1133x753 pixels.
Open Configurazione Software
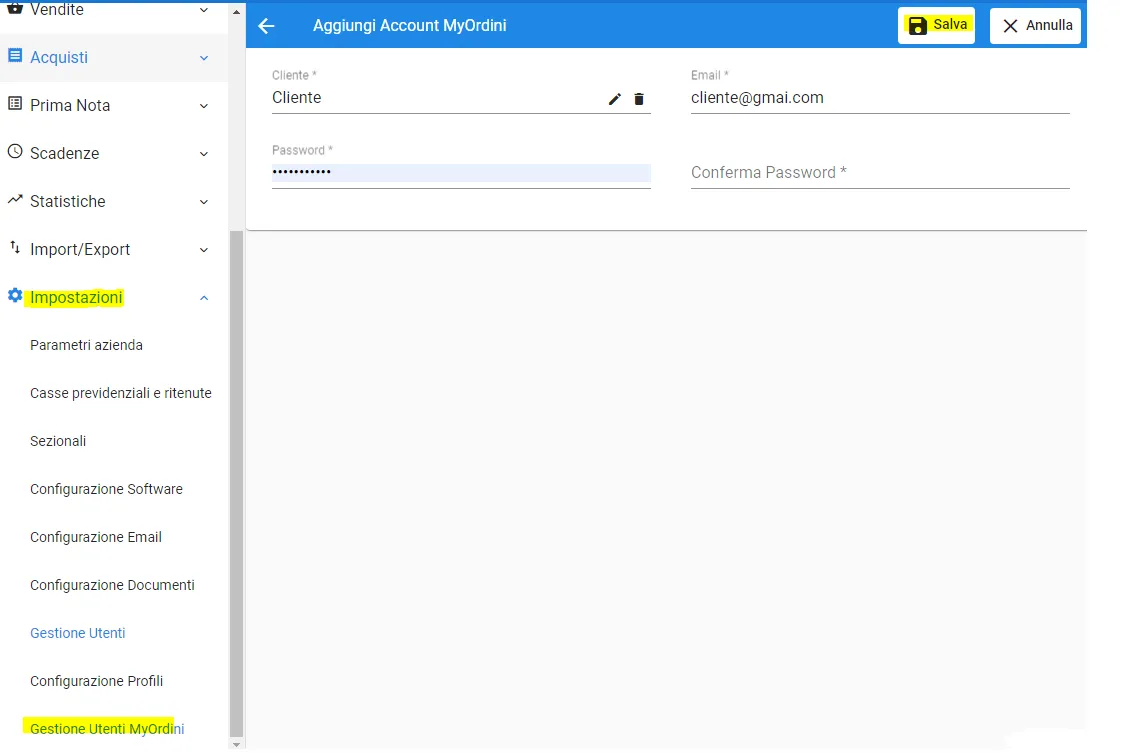tap(106, 489)
